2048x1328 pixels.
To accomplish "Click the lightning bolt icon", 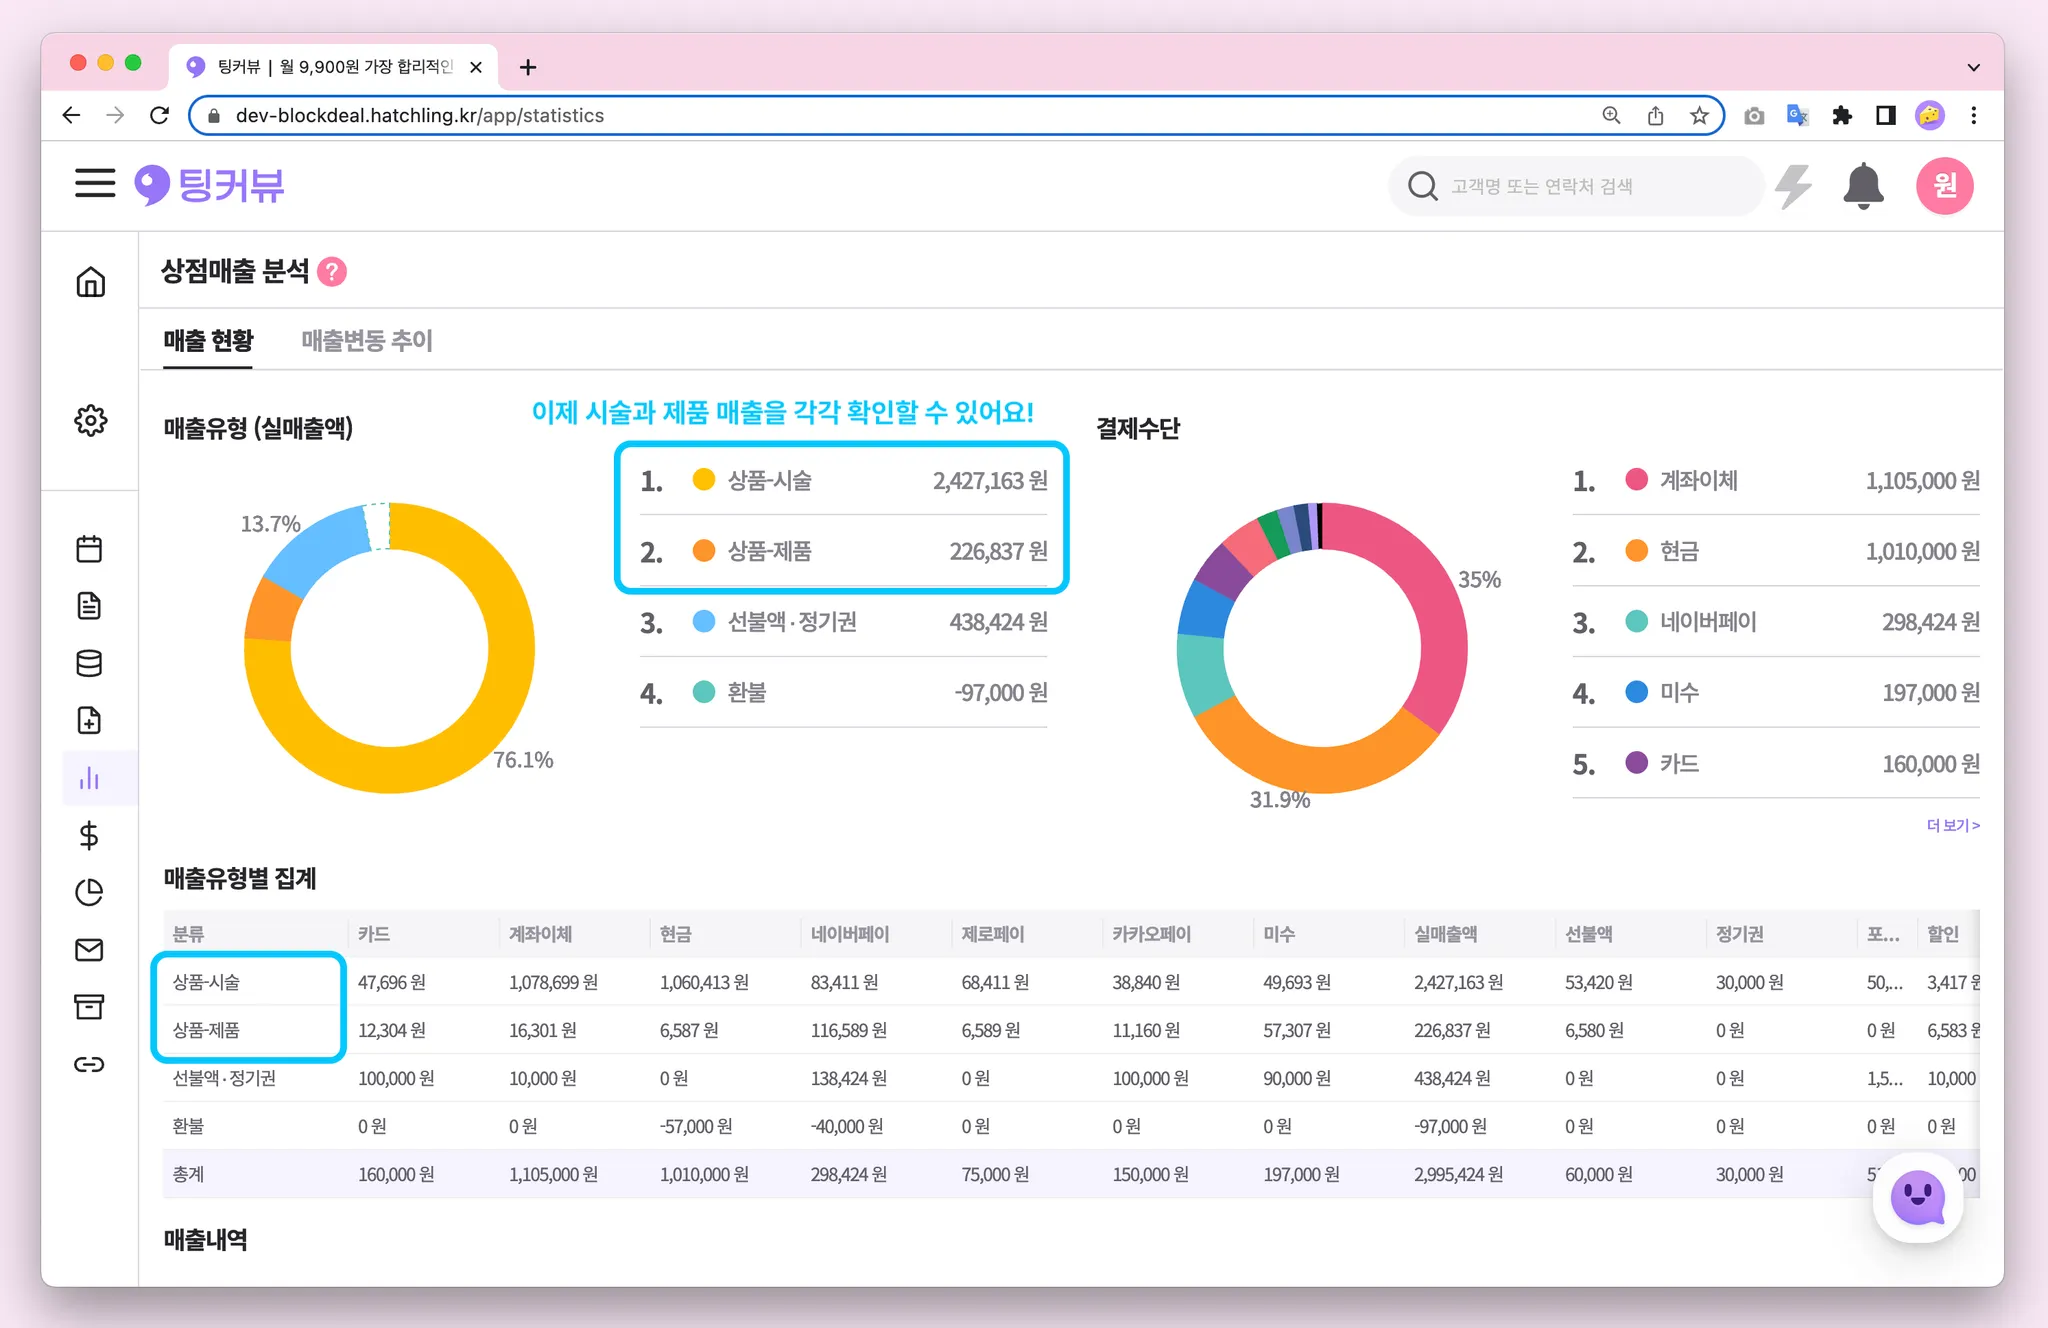I will tap(1793, 186).
